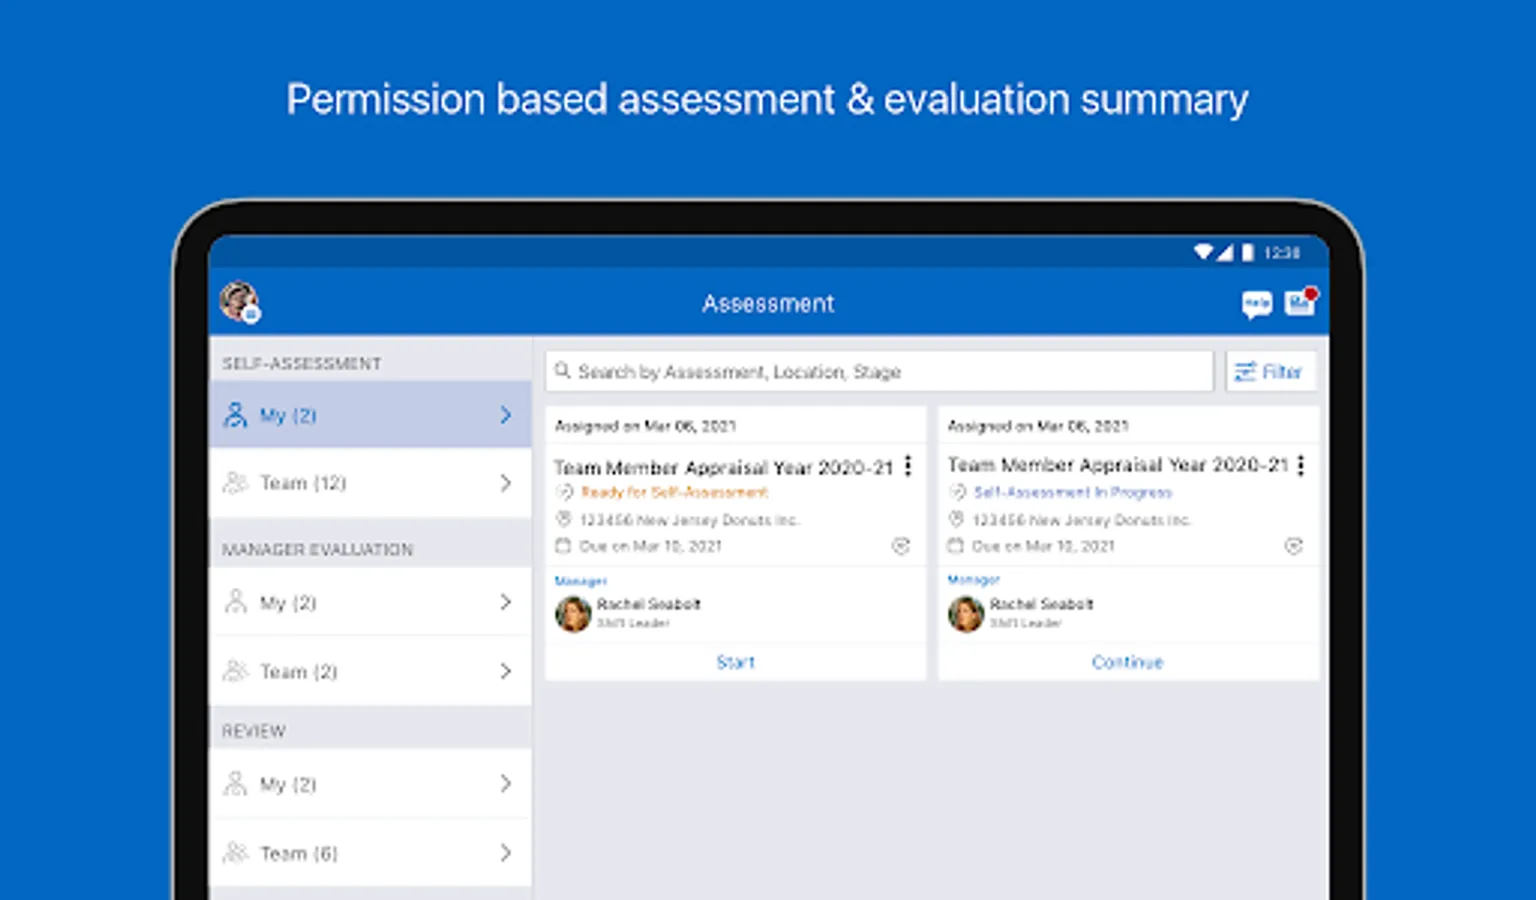
Task: Tap the user profile avatar in header
Action: click(239, 301)
